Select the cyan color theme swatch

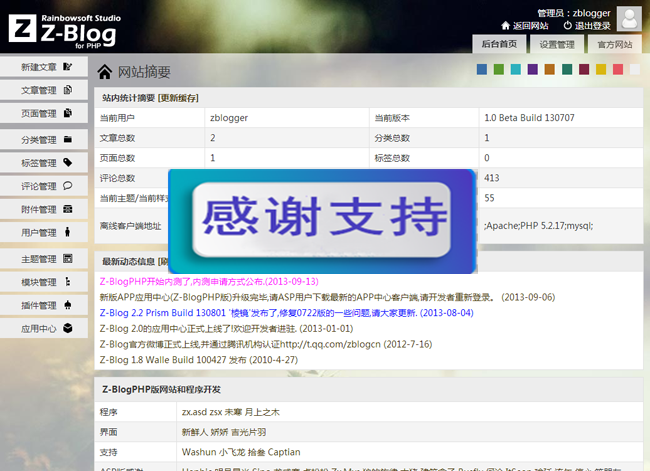(x=516, y=69)
